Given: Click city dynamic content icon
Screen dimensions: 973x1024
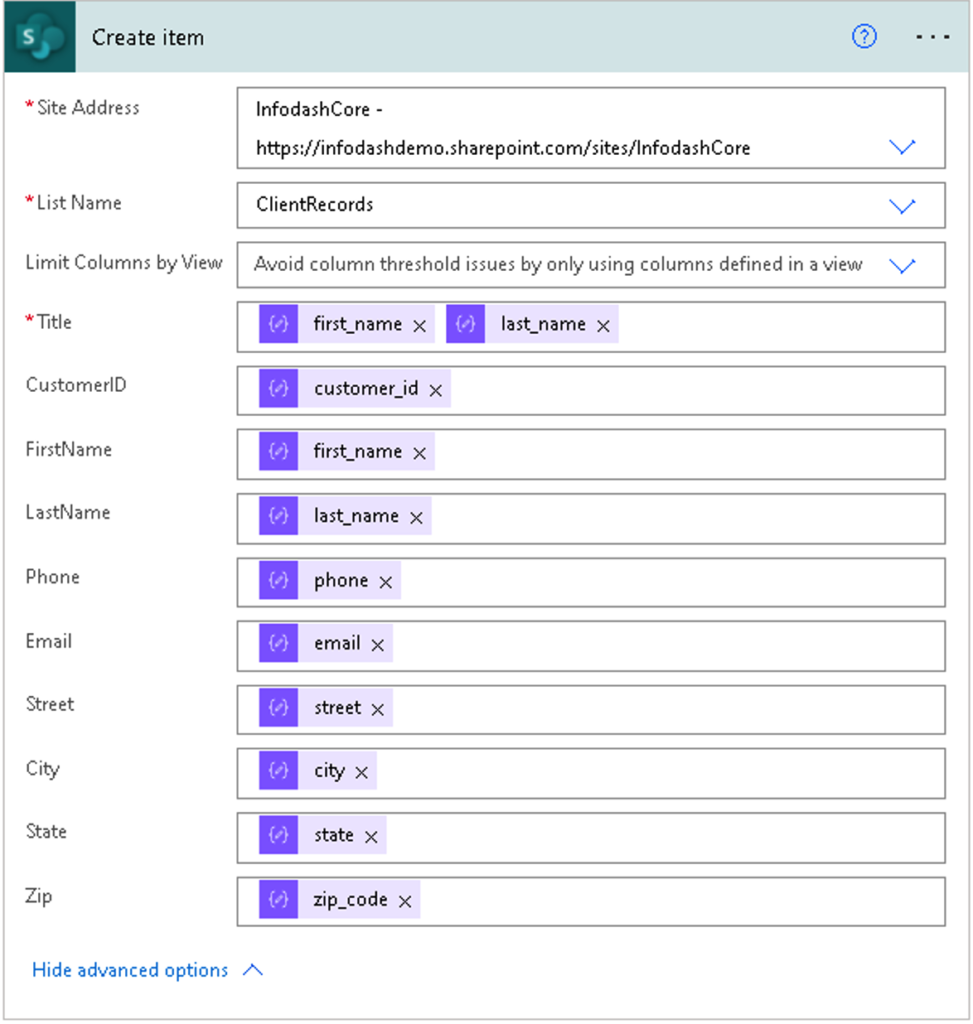Looking at the screenshot, I should pyautogui.click(x=279, y=771).
